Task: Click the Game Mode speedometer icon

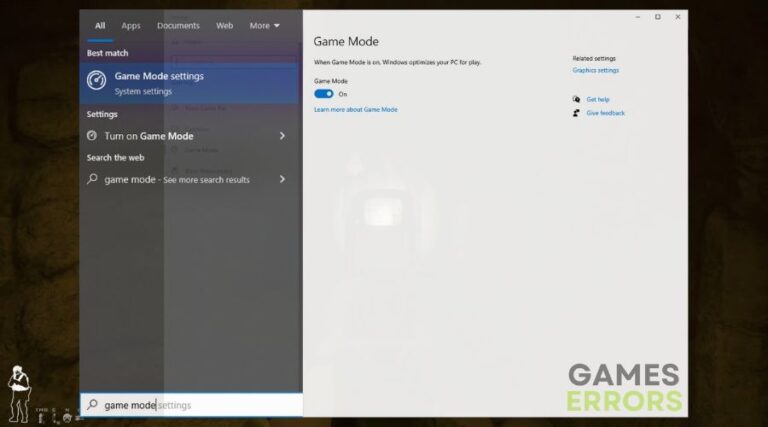Action: point(97,82)
